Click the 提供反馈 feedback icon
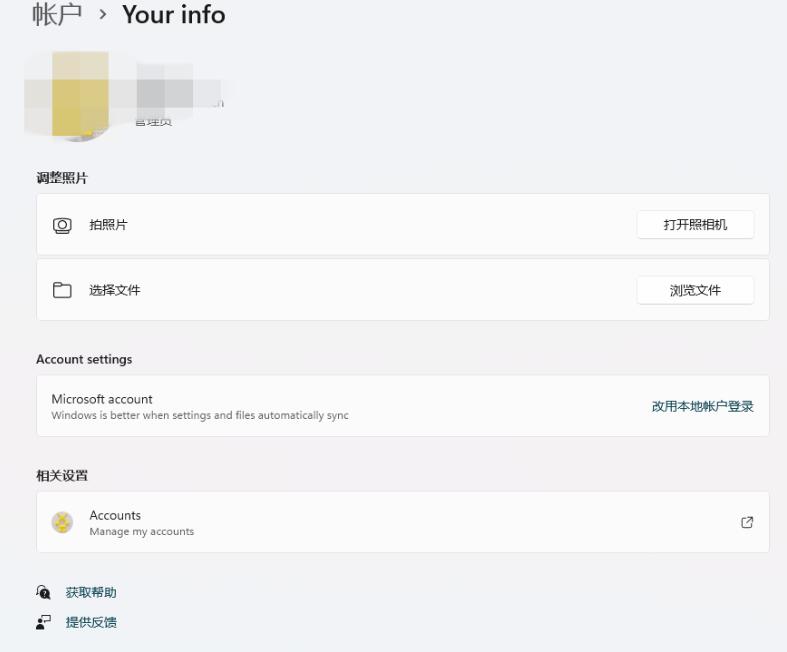Image resolution: width=787 pixels, height=652 pixels. 44,622
